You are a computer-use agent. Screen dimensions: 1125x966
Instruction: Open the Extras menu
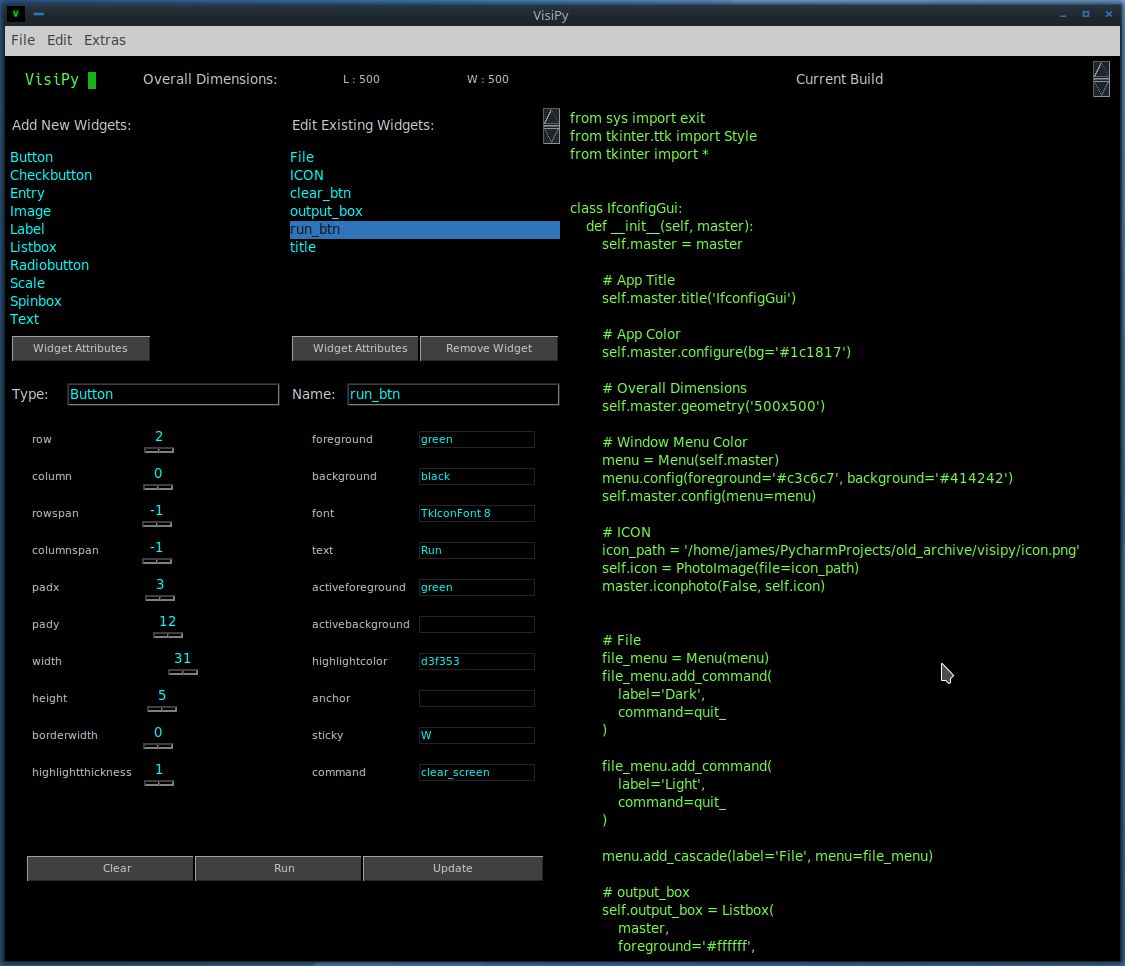[x=104, y=40]
